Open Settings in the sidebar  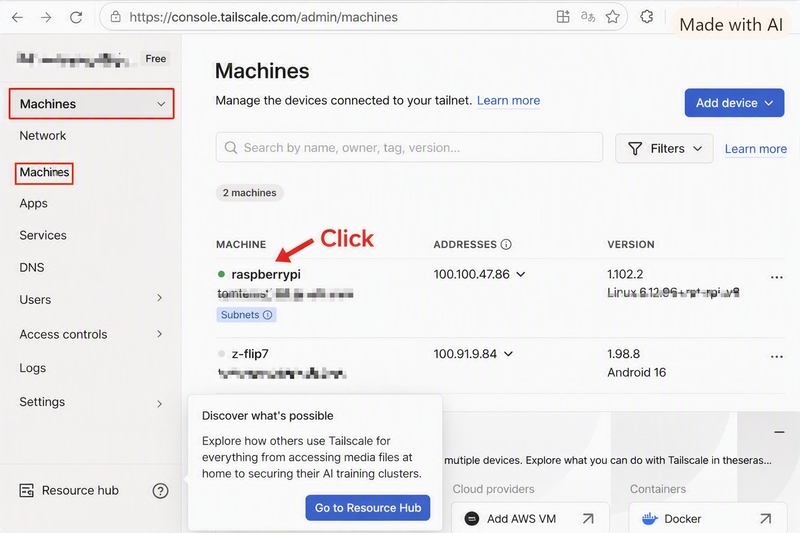pyautogui.click(x=42, y=402)
